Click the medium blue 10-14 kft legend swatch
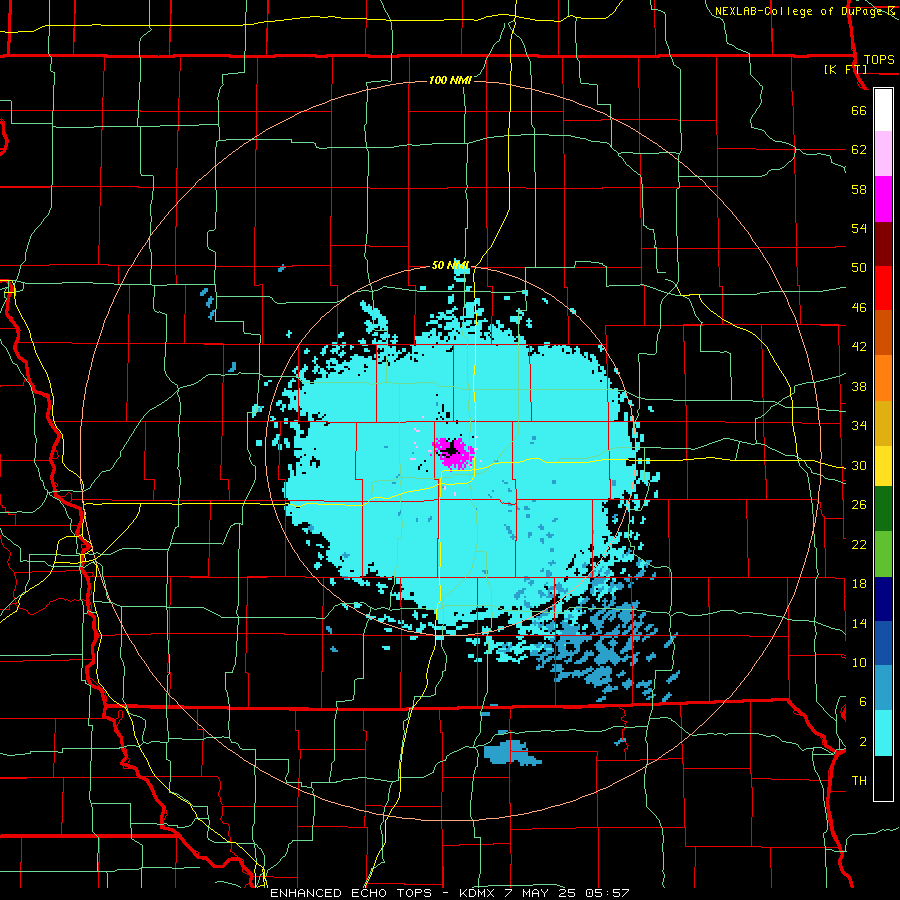Viewport: 900px width, 900px height. pyautogui.click(x=883, y=643)
